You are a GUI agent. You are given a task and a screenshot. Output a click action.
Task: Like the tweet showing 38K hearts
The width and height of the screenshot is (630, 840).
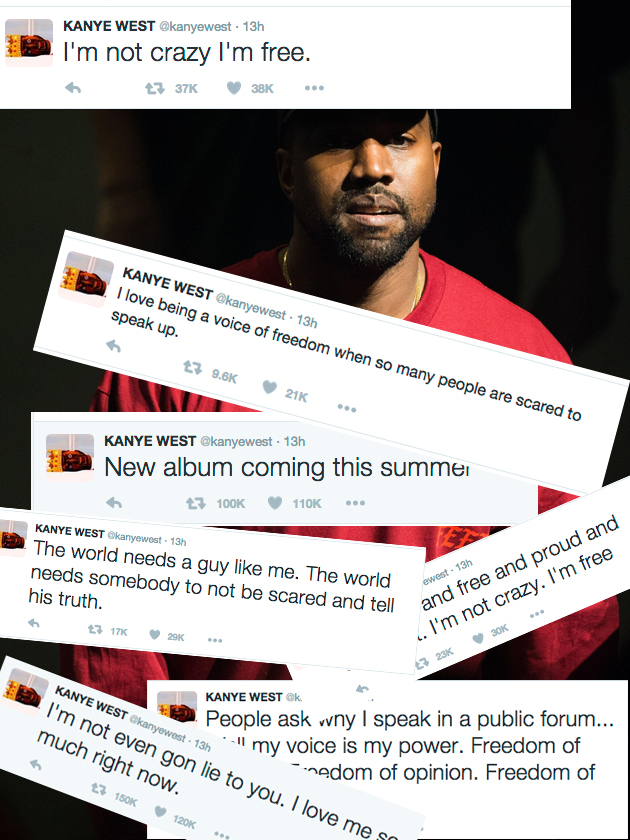click(234, 88)
